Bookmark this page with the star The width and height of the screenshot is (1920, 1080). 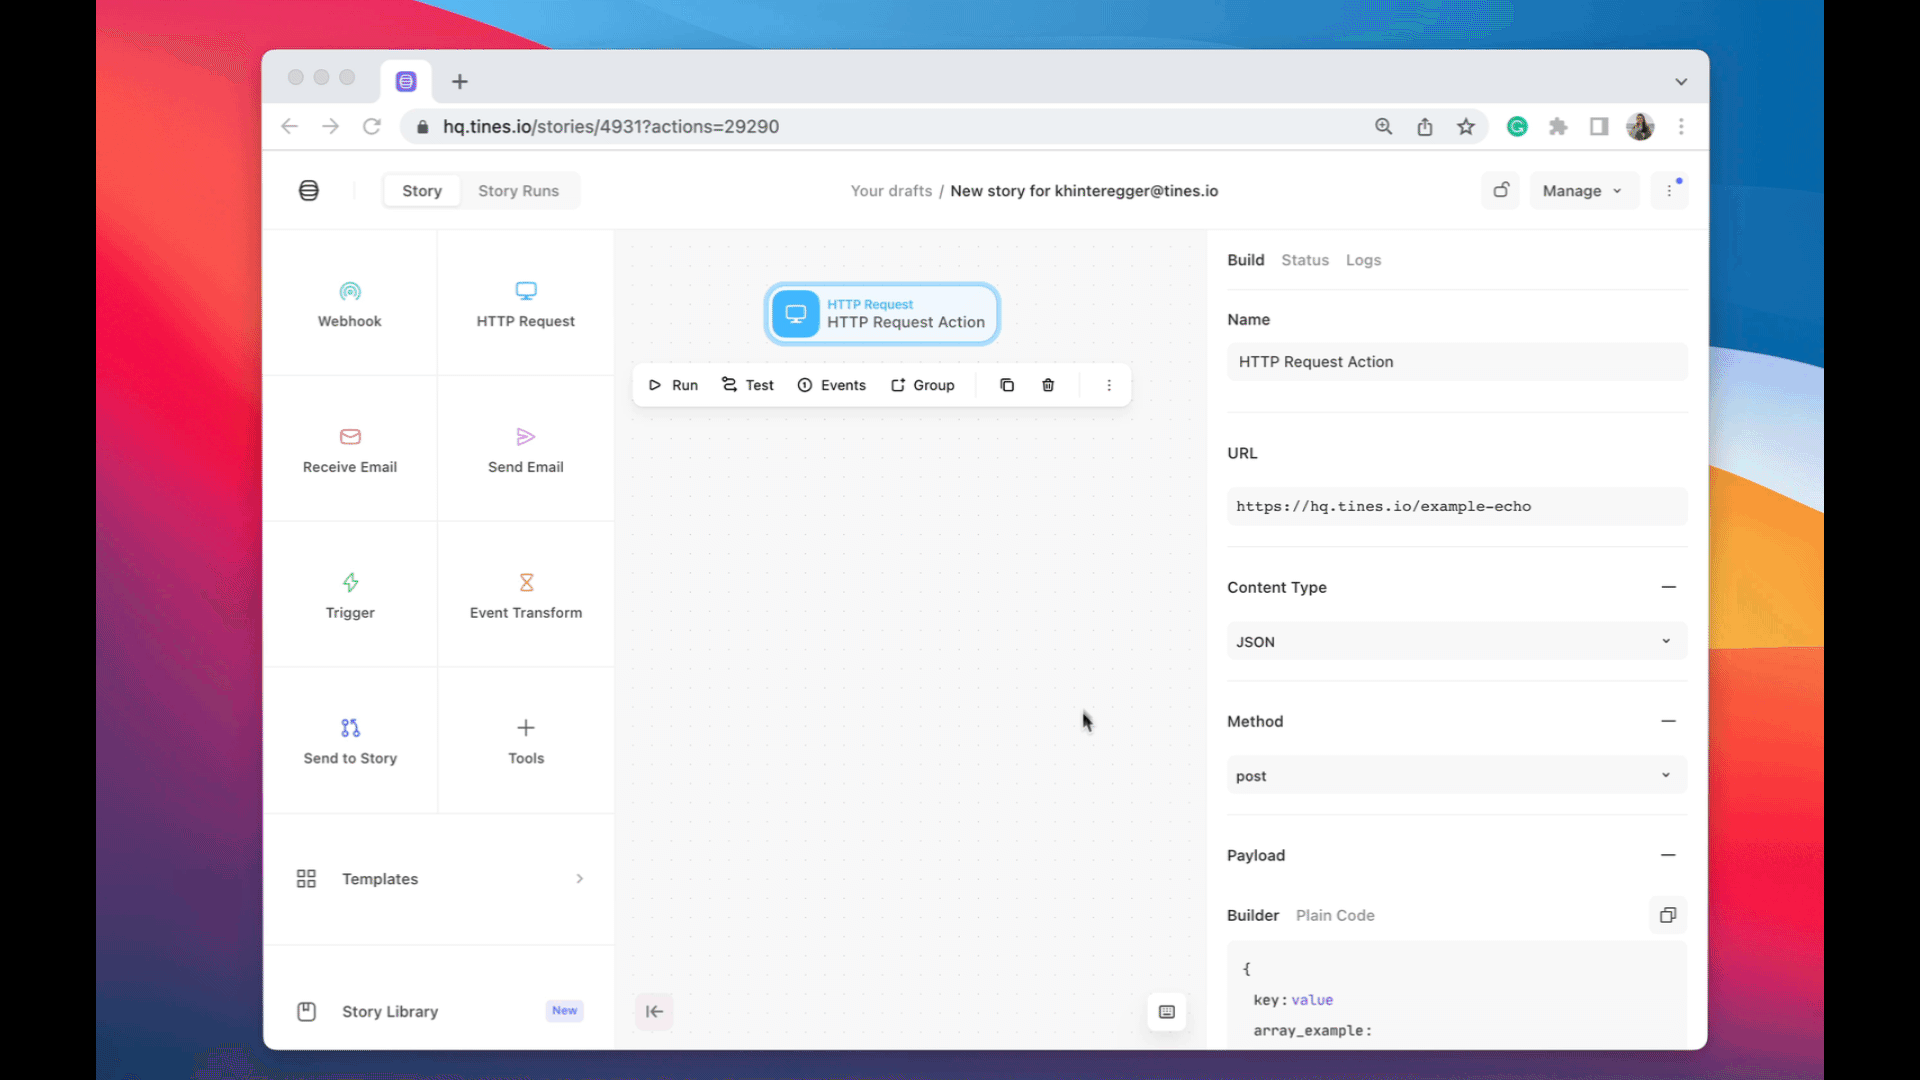coord(1466,126)
